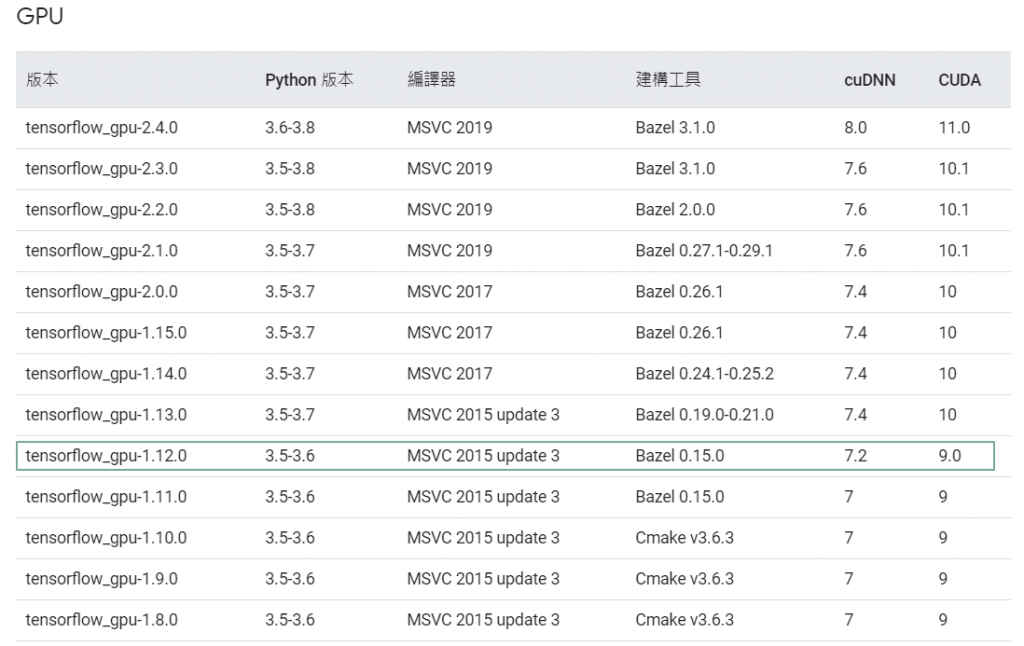Select the 版本 column header
1024x646 pixels.
[x=42, y=80]
